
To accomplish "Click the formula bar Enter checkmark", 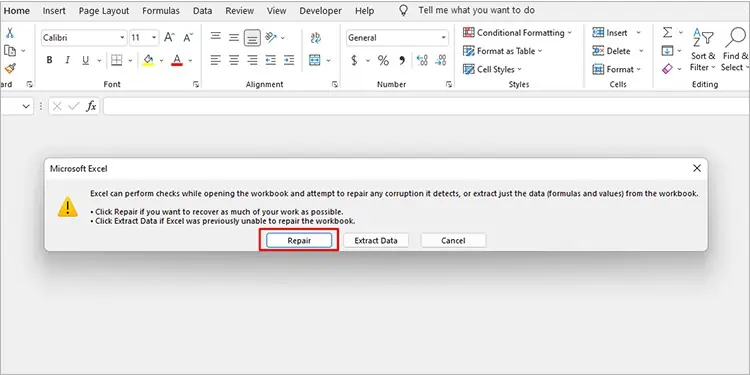I will pyautogui.click(x=74, y=106).
